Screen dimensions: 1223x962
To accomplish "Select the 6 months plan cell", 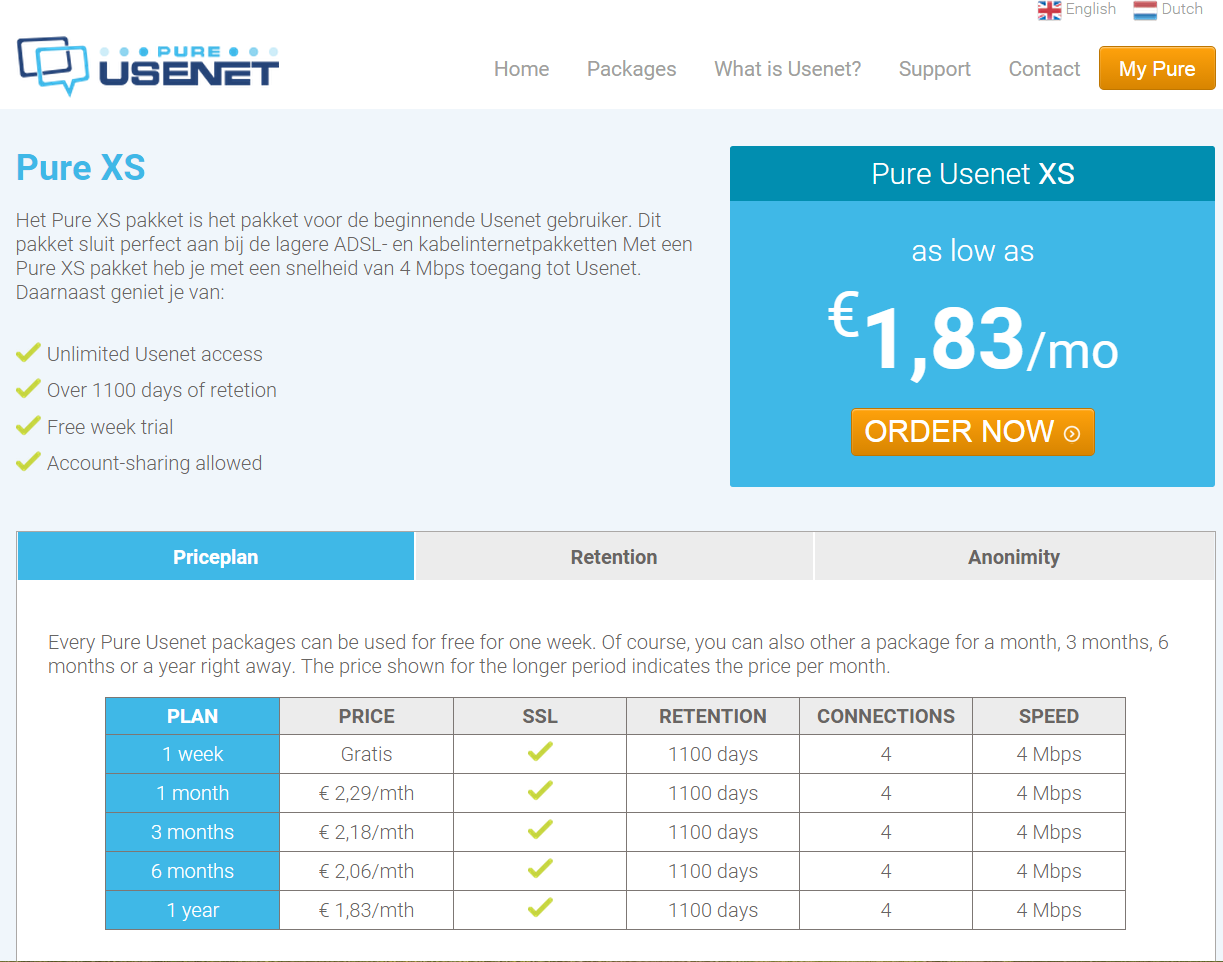I will click(192, 871).
